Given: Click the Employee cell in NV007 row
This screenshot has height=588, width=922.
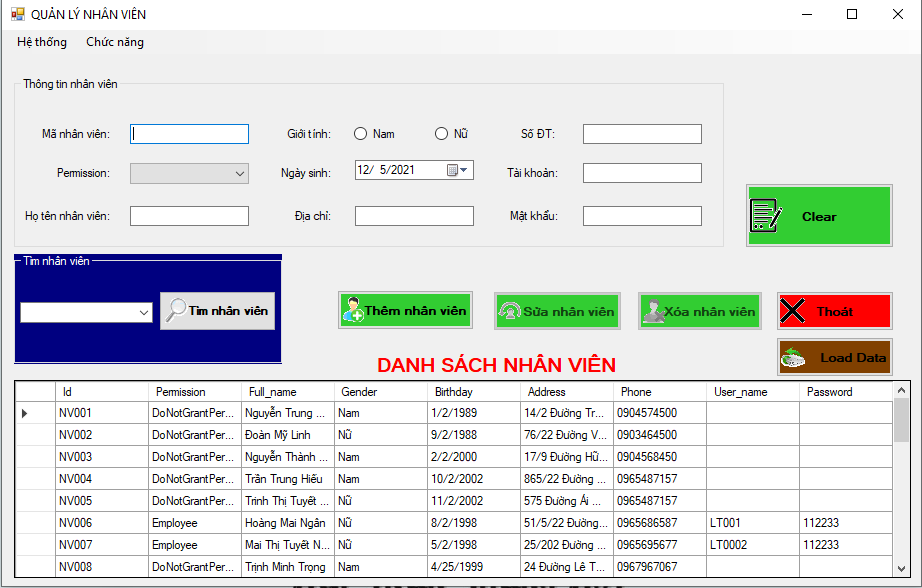Looking at the screenshot, I should point(195,545).
